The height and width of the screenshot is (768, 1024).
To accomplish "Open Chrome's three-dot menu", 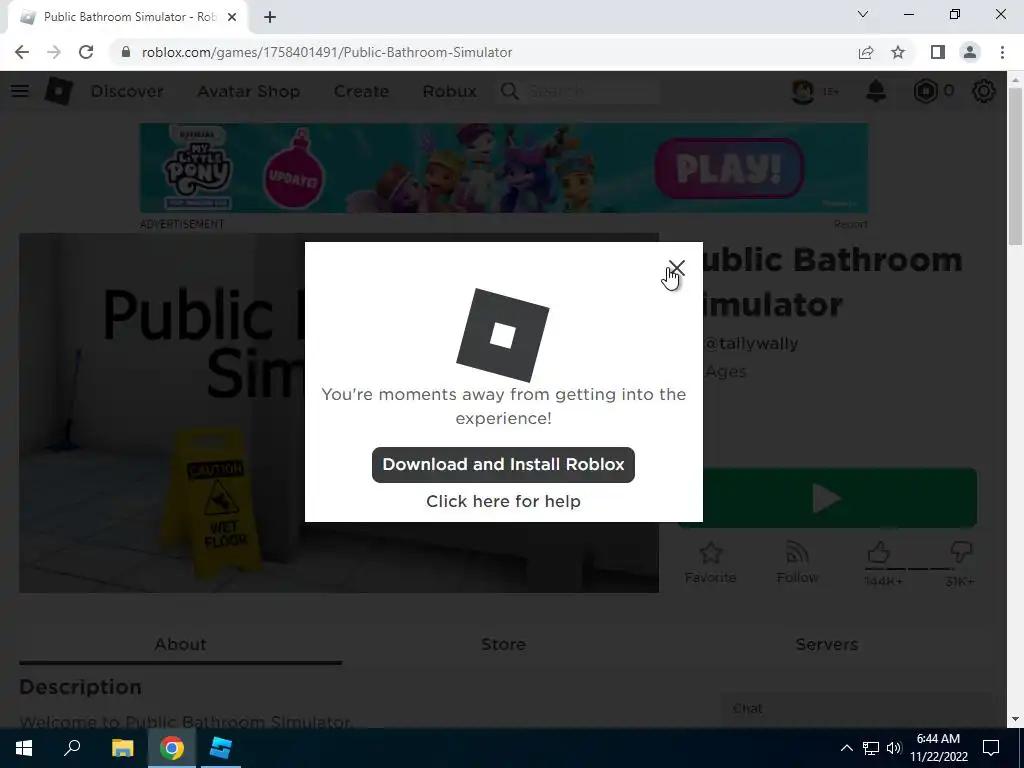I will point(1002,52).
